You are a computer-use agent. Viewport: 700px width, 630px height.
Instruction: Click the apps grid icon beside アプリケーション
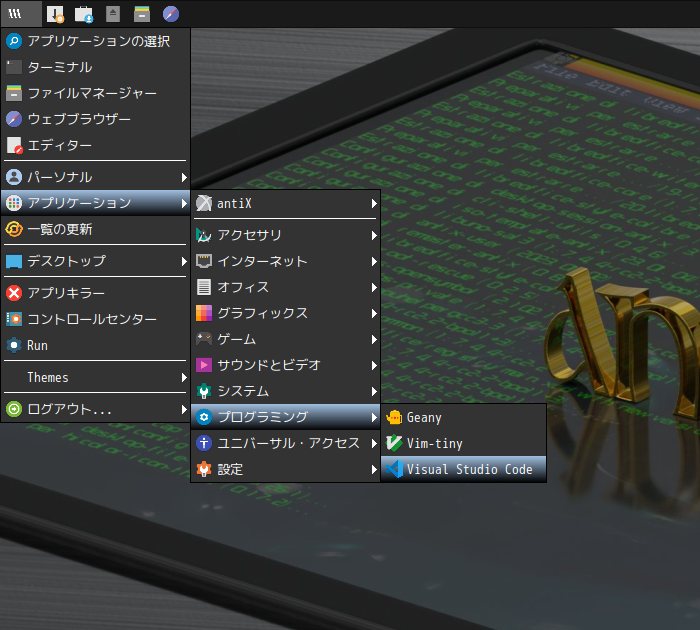pyautogui.click(x=14, y=203)
